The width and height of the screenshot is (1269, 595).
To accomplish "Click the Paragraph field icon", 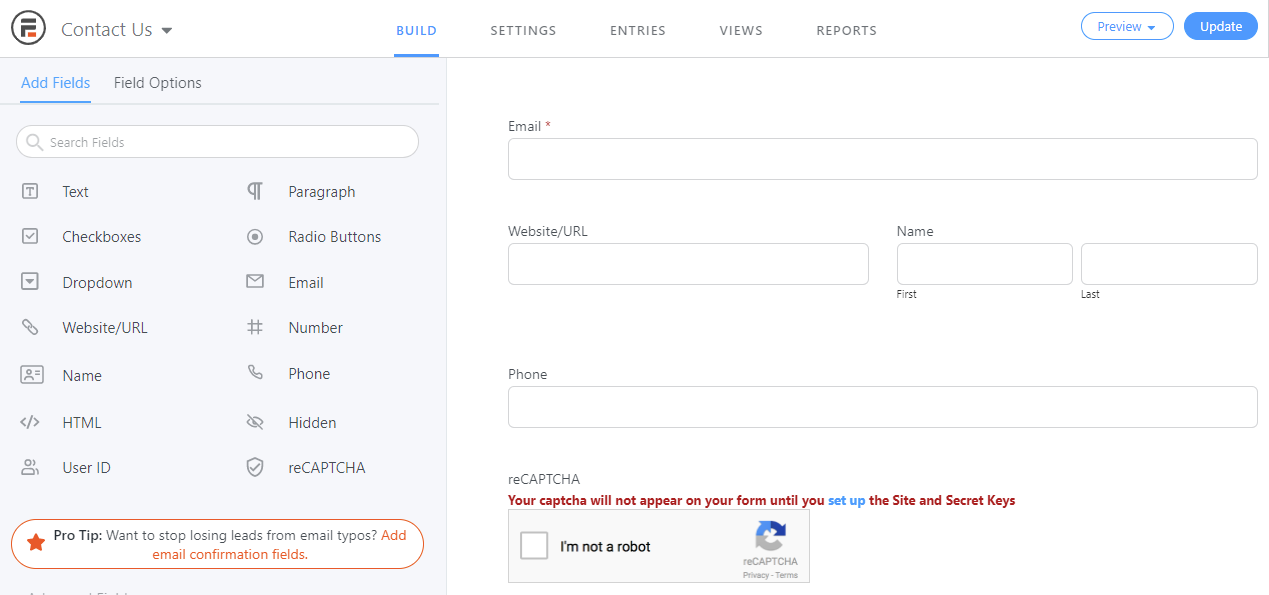I will pyautogui.click(x=255, y=191).
